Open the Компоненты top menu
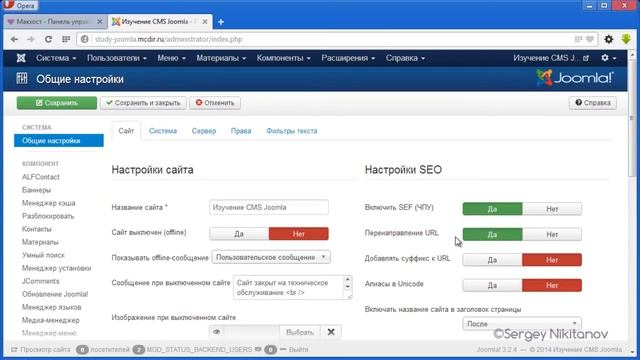 click(x=283, y=58)
